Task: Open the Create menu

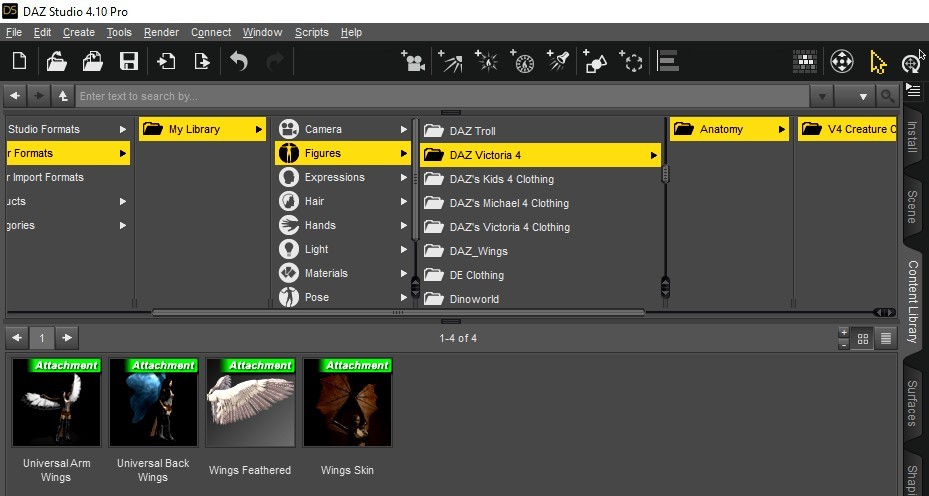Action: 79,32
